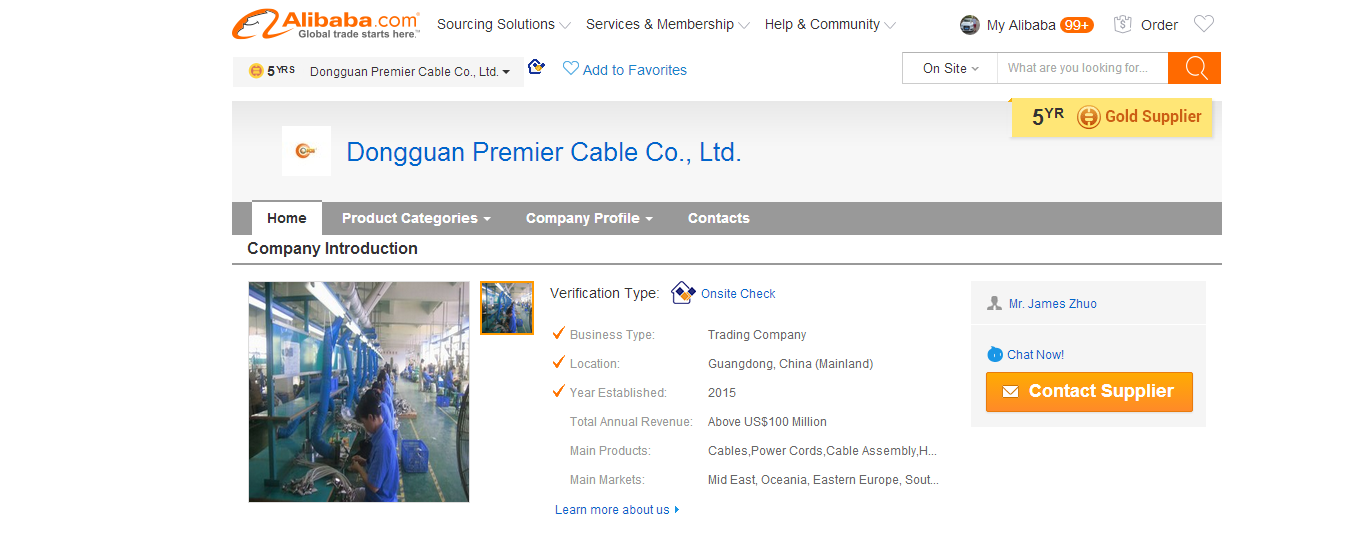Click the Main Products Cables,Power Cords text
Image resolution: width=1357 pixels, height=546 pixels.
tap(823, 451)
